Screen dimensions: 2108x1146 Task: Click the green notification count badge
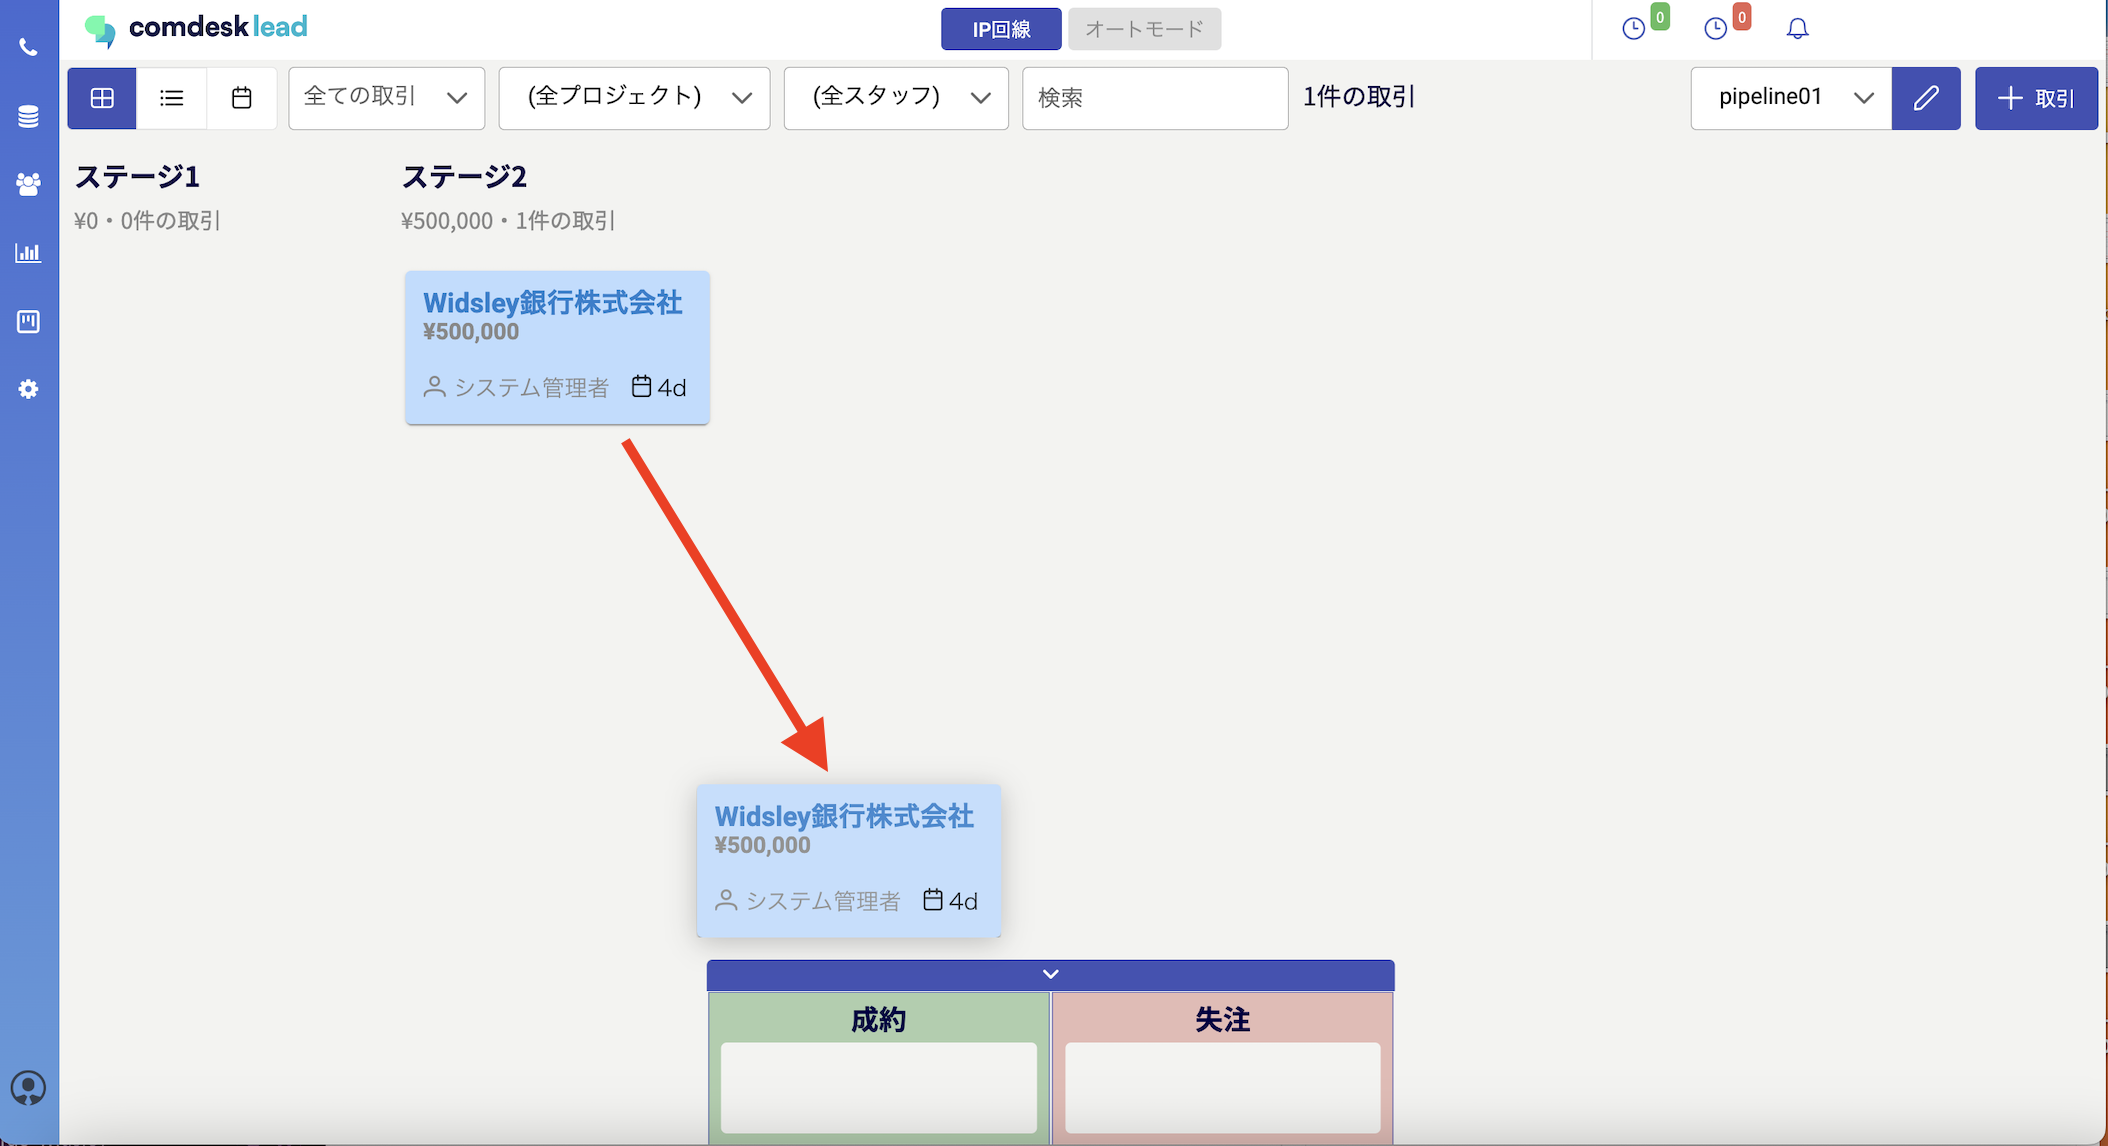pyautogui.click(x=1660, y=17)
